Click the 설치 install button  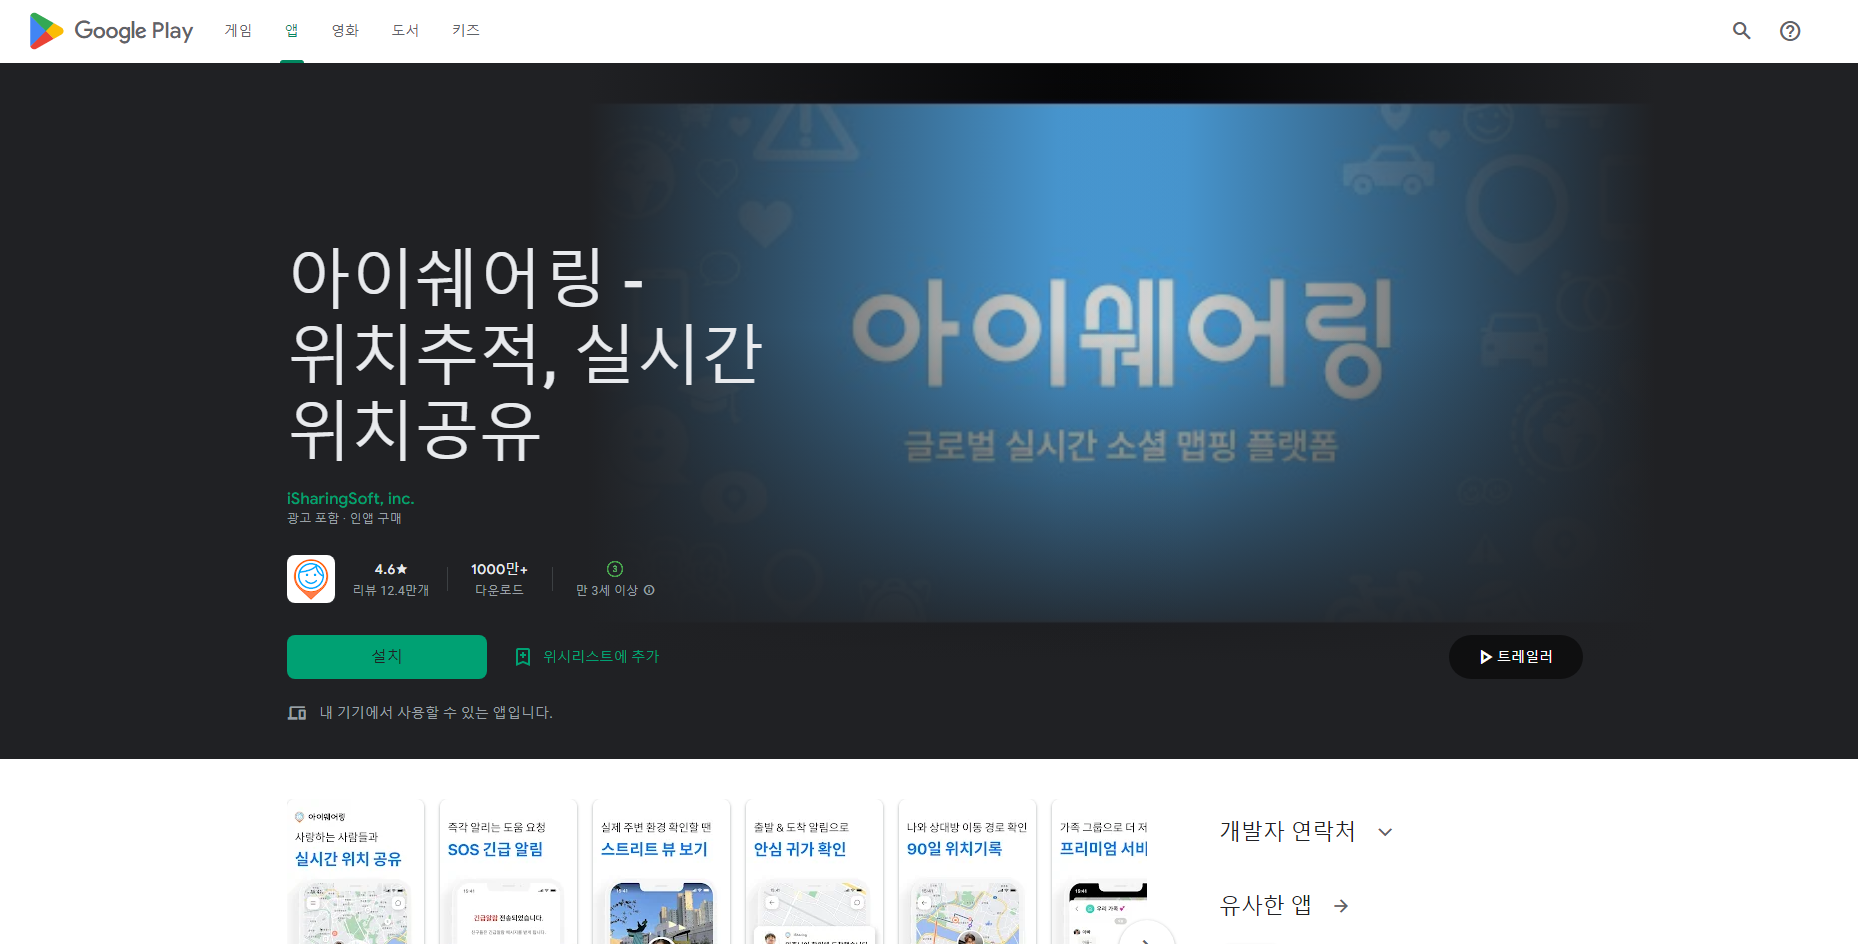point(386,656)
